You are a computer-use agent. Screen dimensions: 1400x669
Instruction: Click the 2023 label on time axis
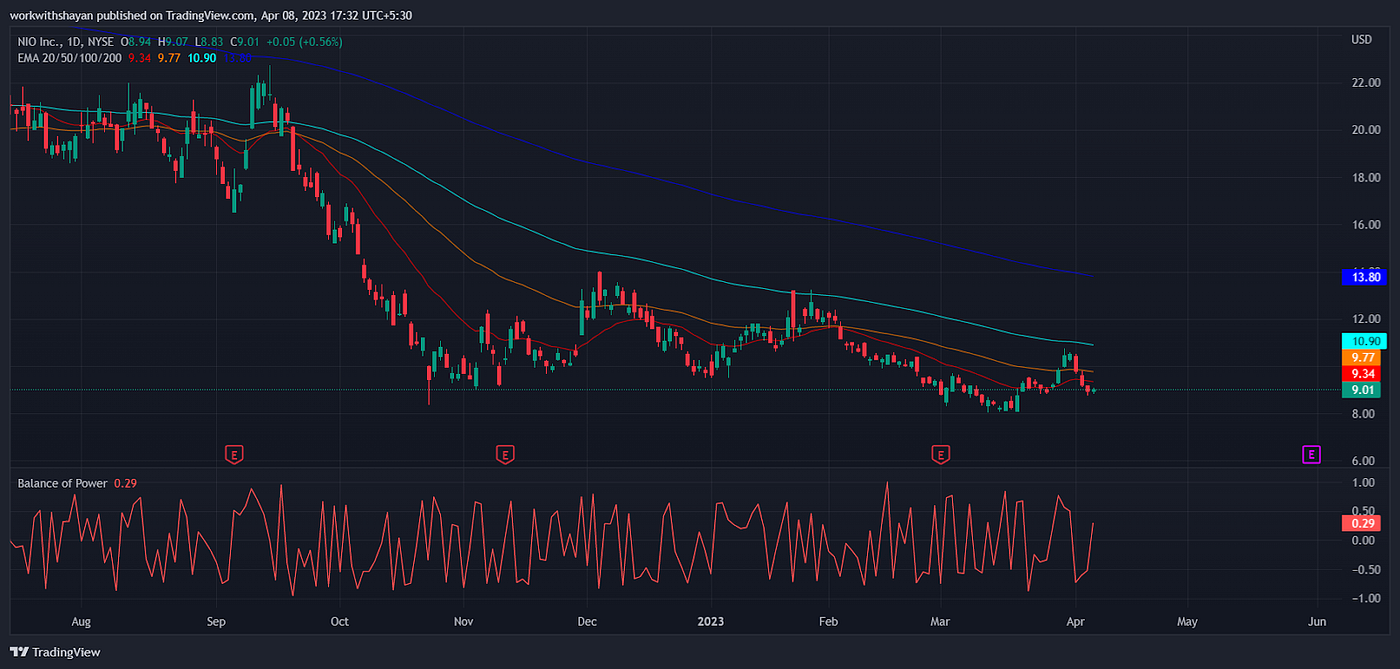tap(710, 622)
